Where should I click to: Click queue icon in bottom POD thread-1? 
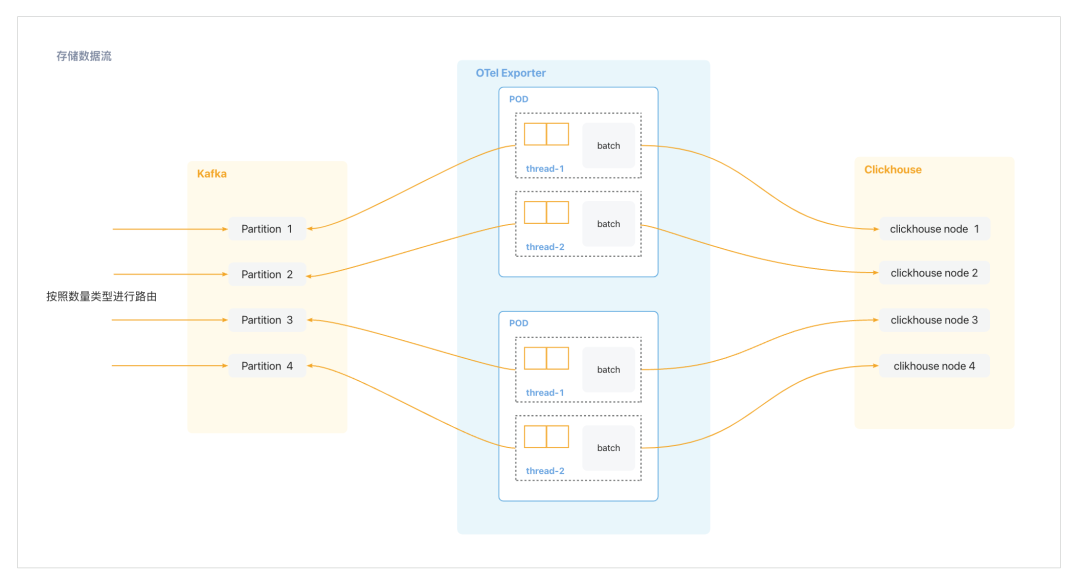(546, 358)
